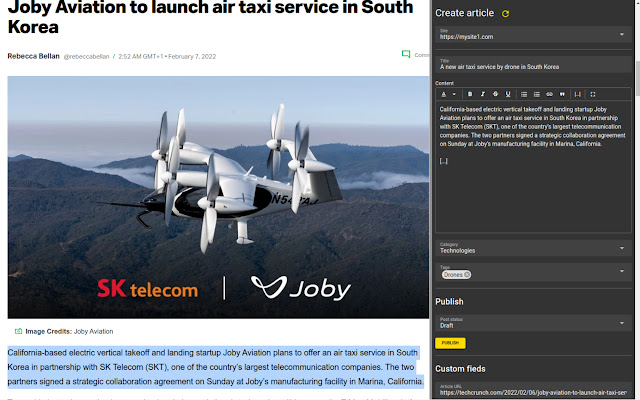The width and height of the screenshot is (640, 400).
Task: Click the date text 'February 7, 2022'
Action: pos(192,56)
